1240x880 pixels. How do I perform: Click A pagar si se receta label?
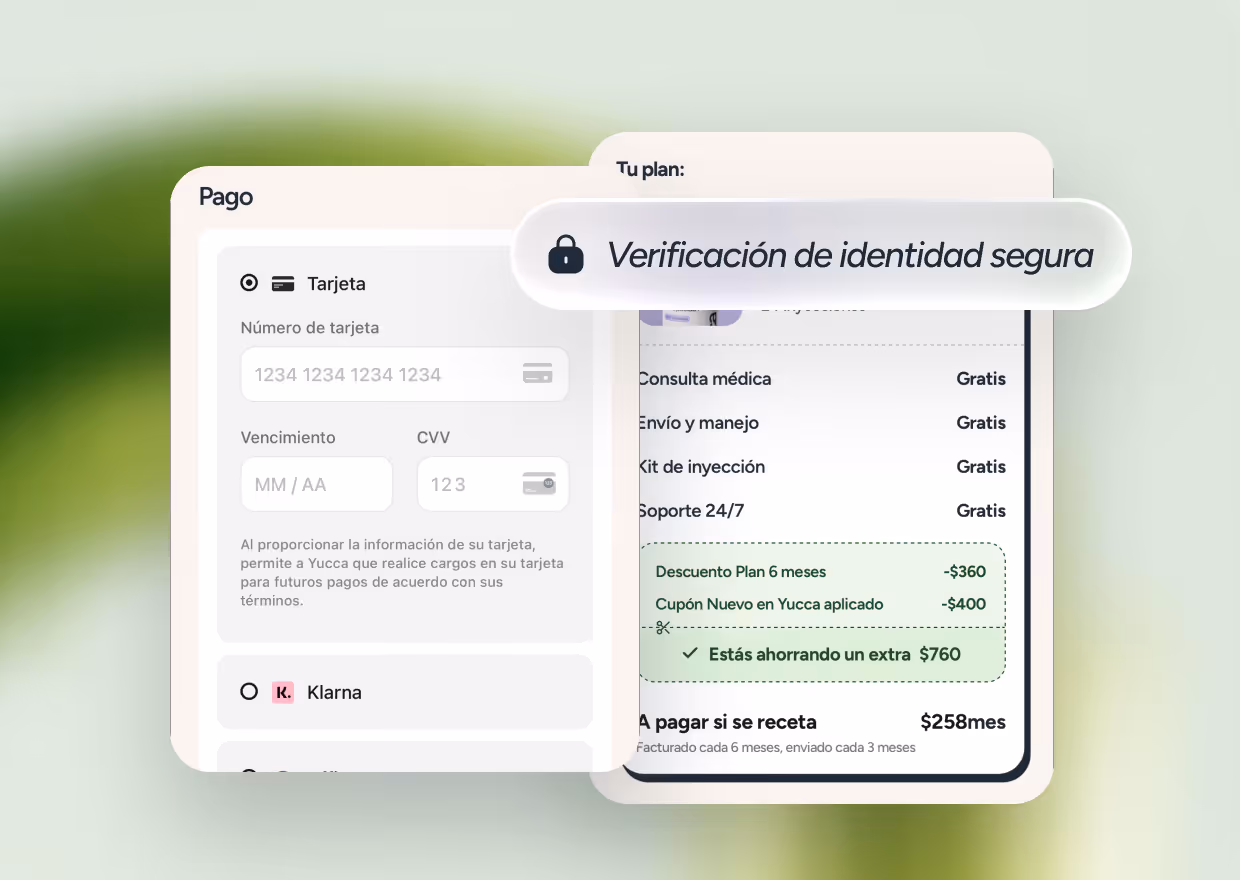(x=727, y=722)
